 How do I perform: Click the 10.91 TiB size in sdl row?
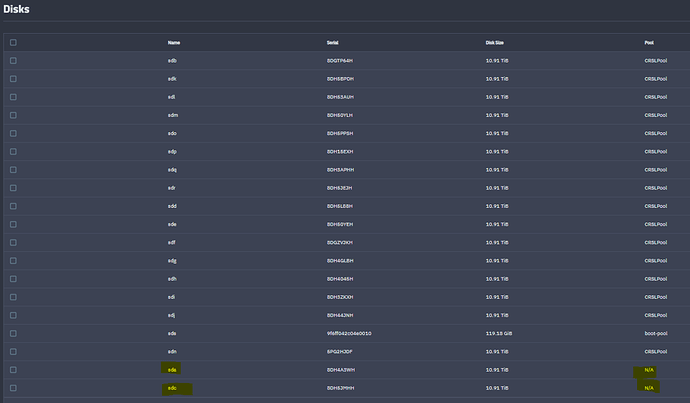click(497, 97)
